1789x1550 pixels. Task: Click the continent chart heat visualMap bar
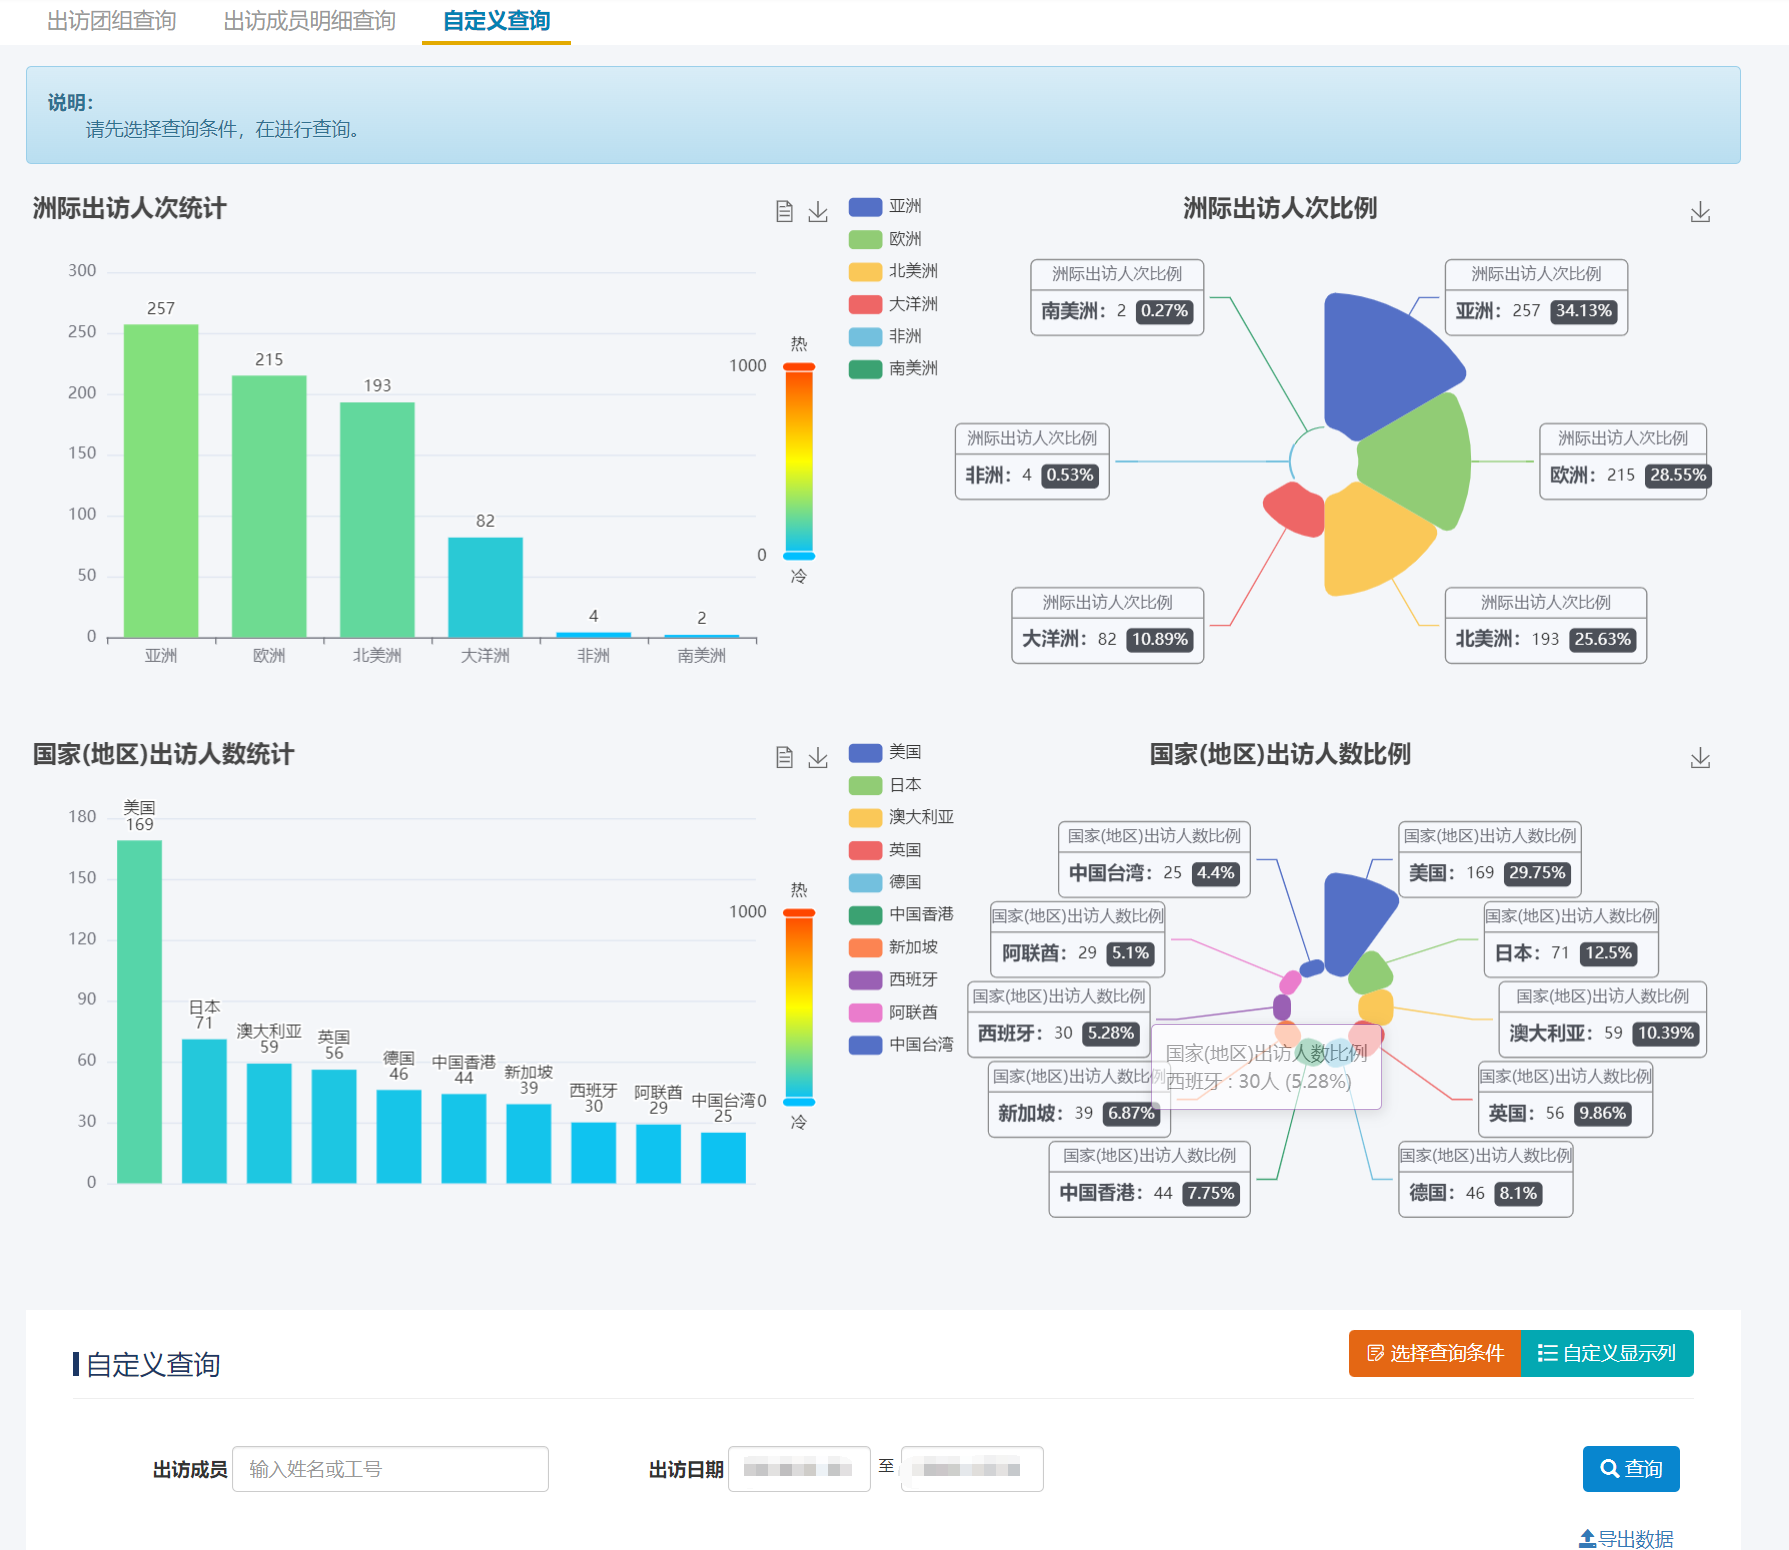click(798, 460)
